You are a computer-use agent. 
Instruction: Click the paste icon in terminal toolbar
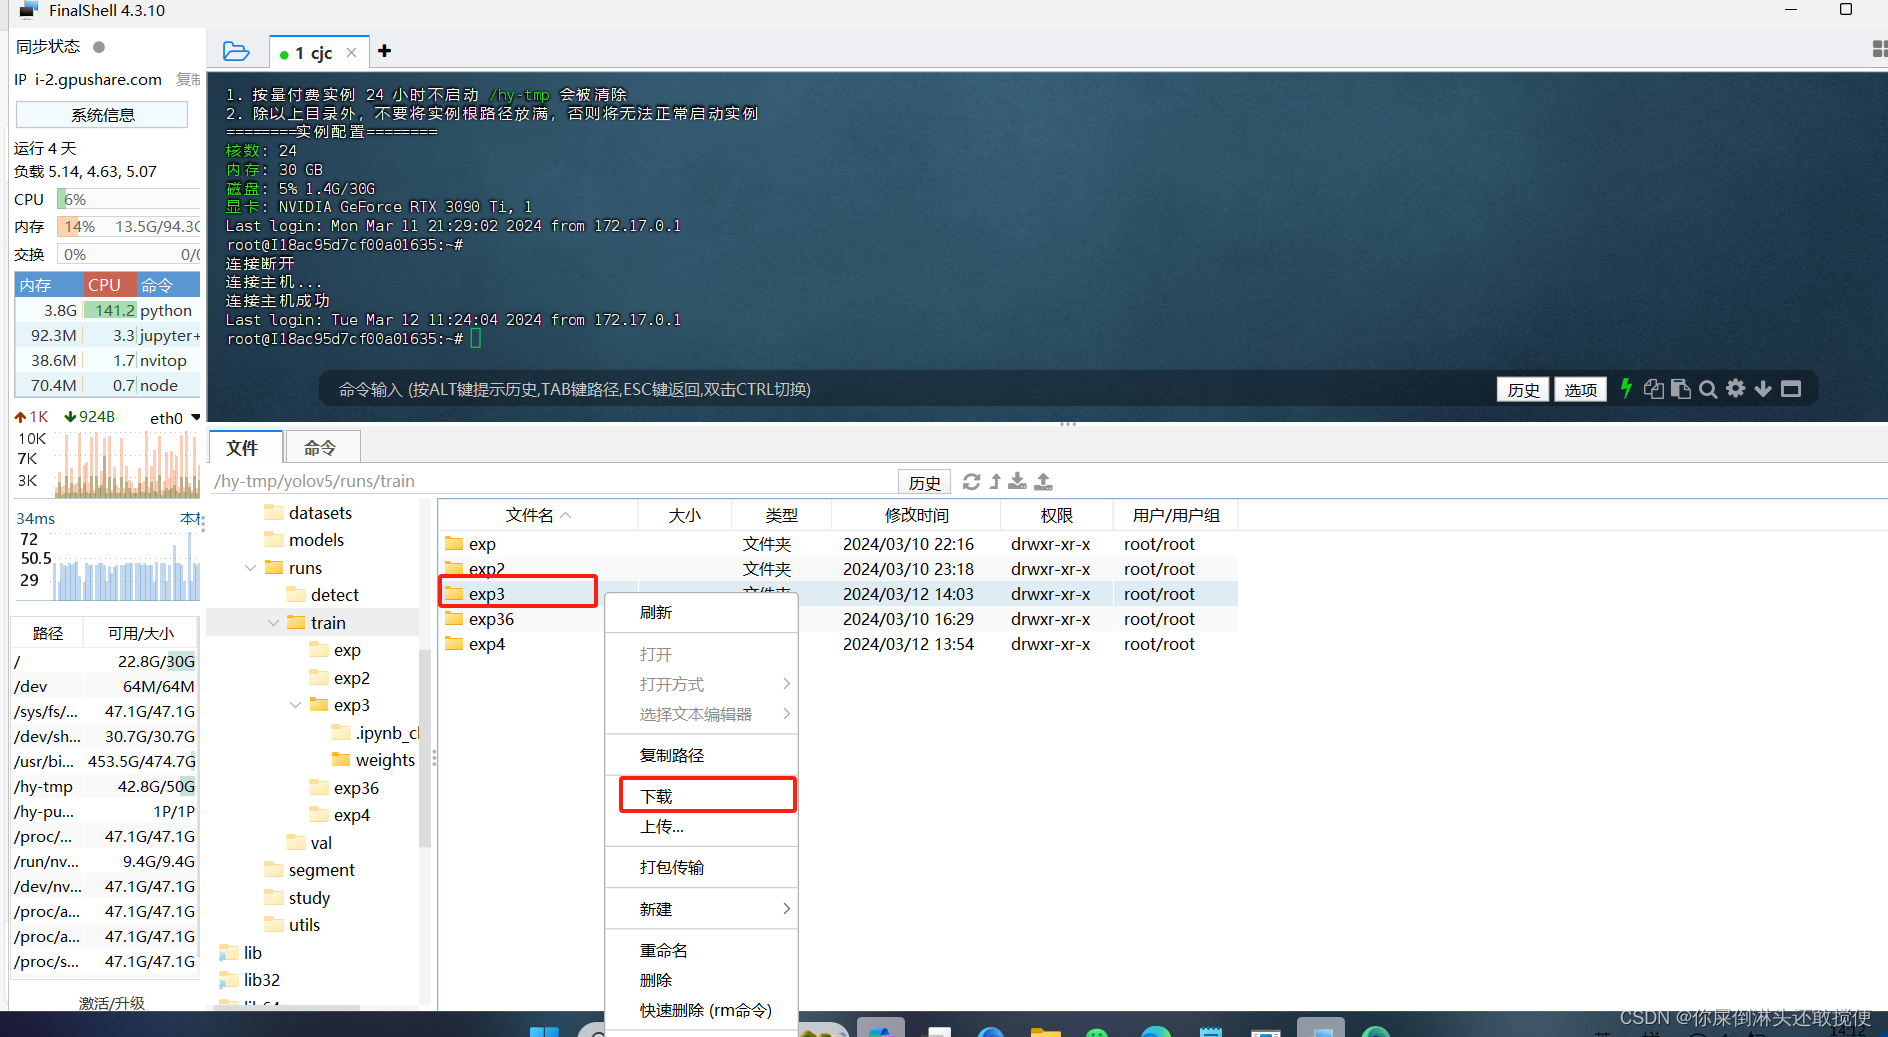point(1680,389)
